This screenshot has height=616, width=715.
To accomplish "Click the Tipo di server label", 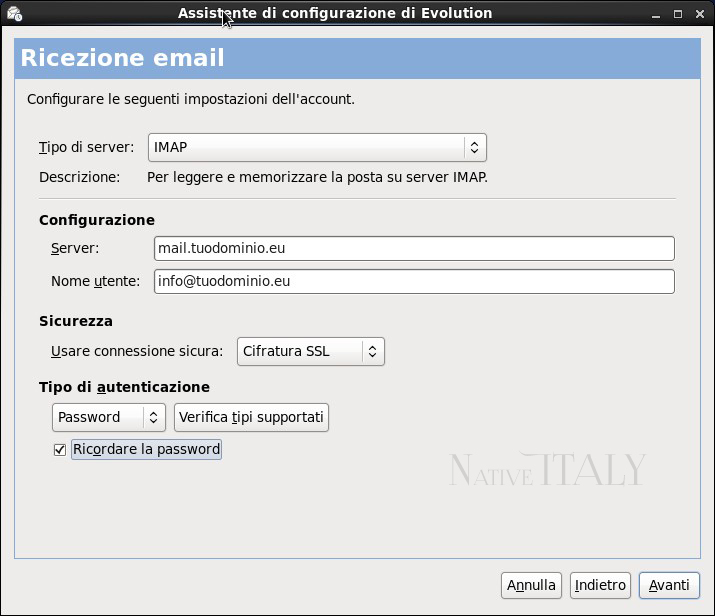I will (87, 148).
